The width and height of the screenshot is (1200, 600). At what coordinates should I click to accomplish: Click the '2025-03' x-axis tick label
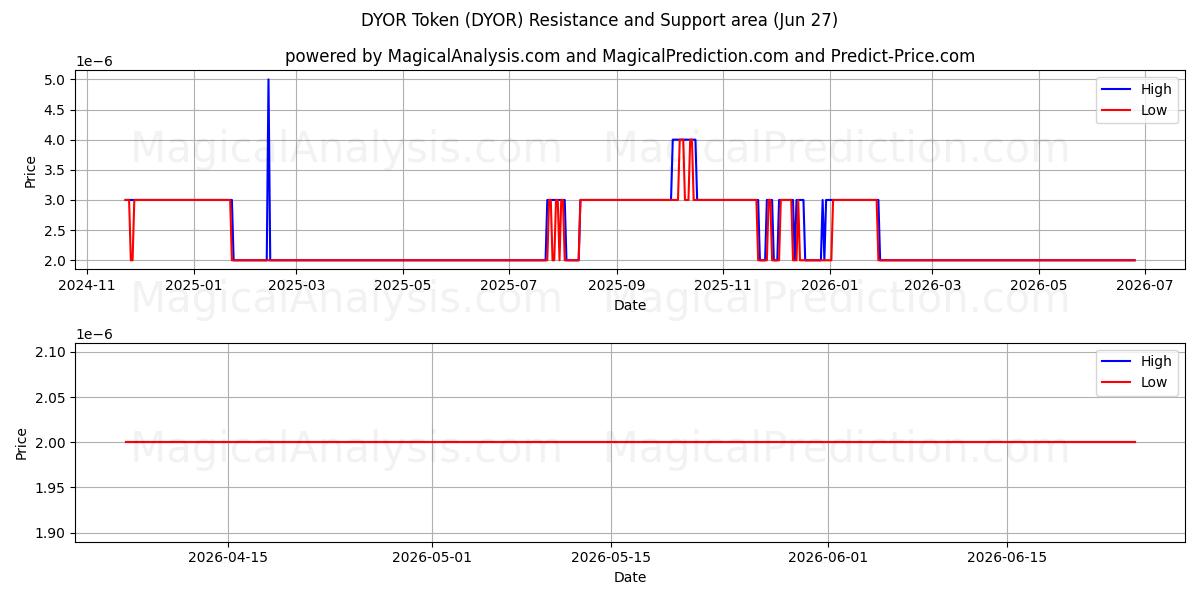coord(296,286)
